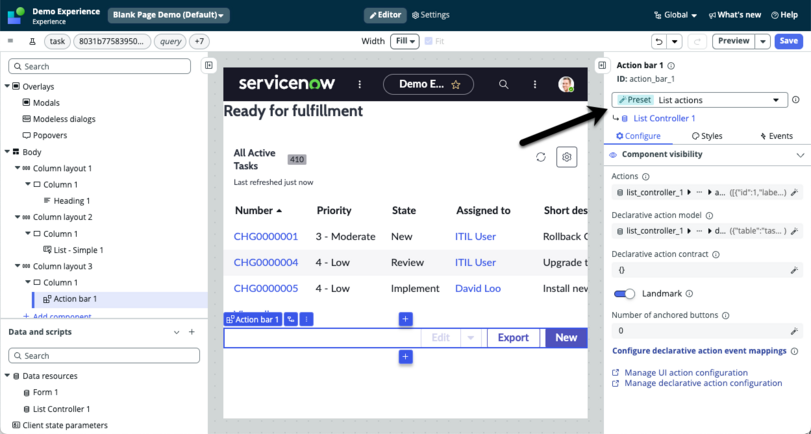Screen dimensions: 811x434
Task: Switch to the Settings tab
Action: (430, 15)
